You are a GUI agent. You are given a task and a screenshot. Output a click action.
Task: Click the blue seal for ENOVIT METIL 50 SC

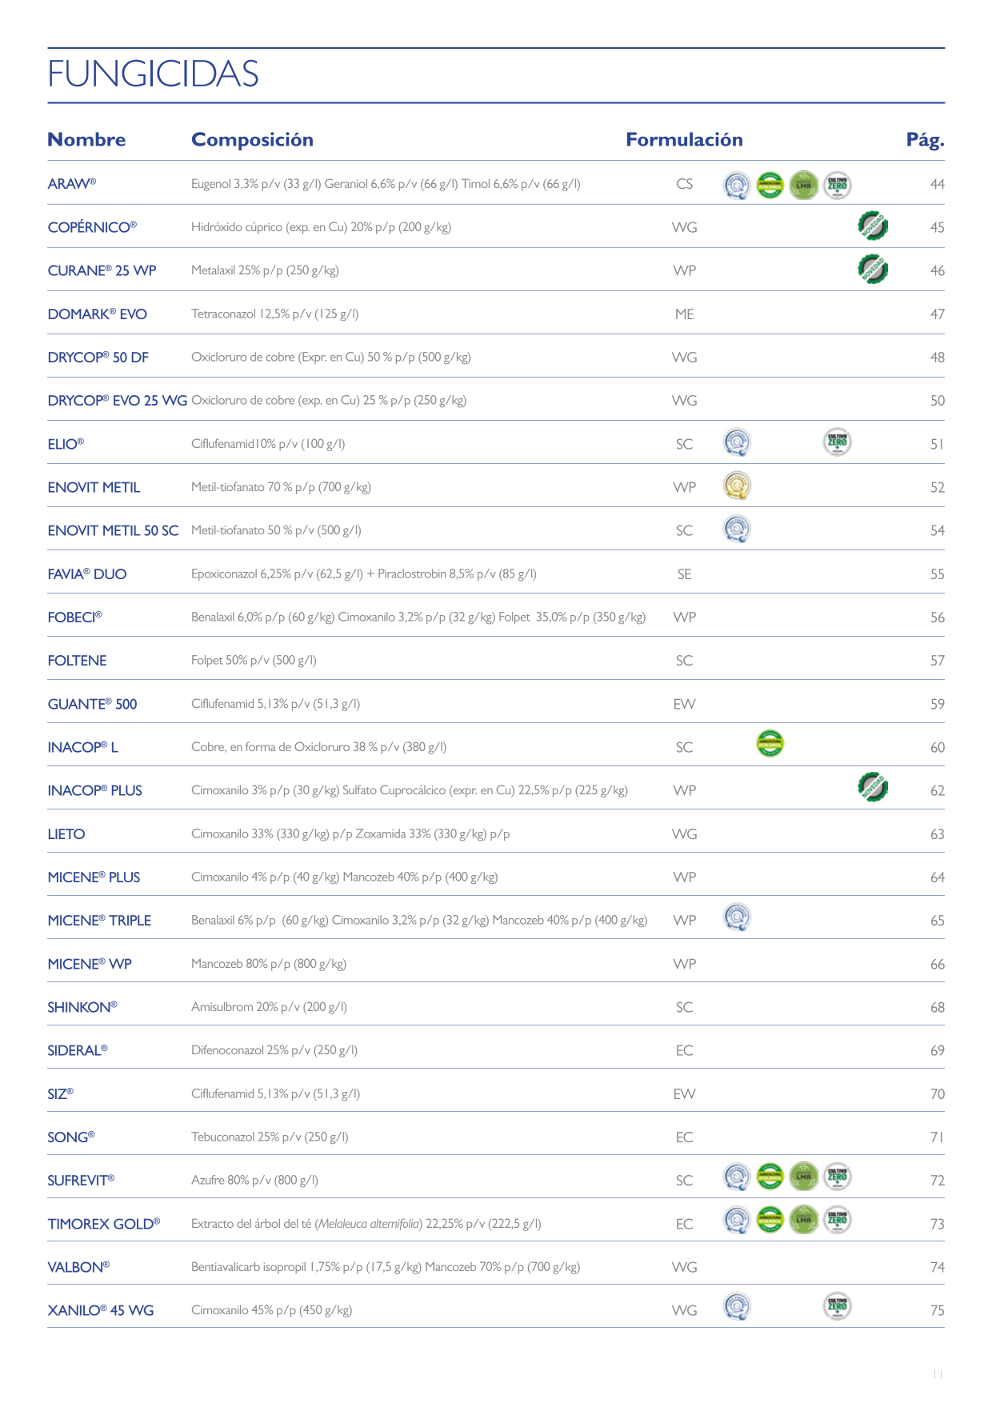(x=737, y=529)
